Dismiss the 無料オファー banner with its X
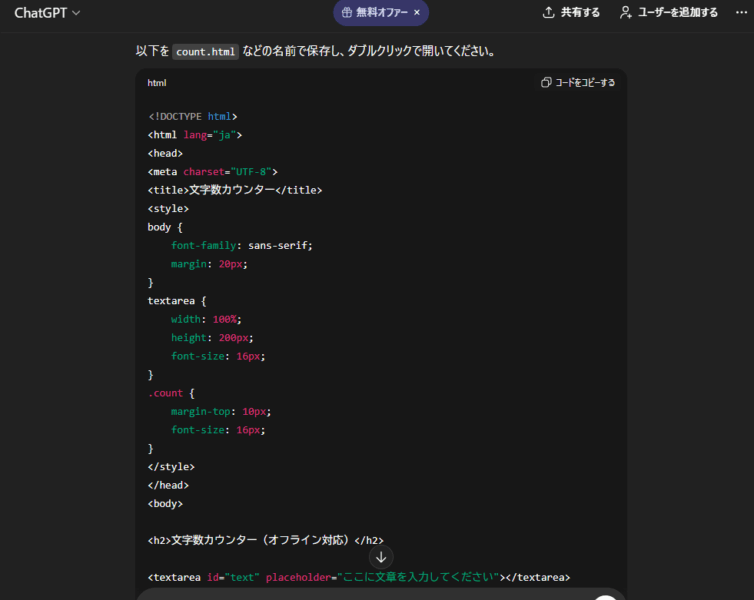 (417, 13)
